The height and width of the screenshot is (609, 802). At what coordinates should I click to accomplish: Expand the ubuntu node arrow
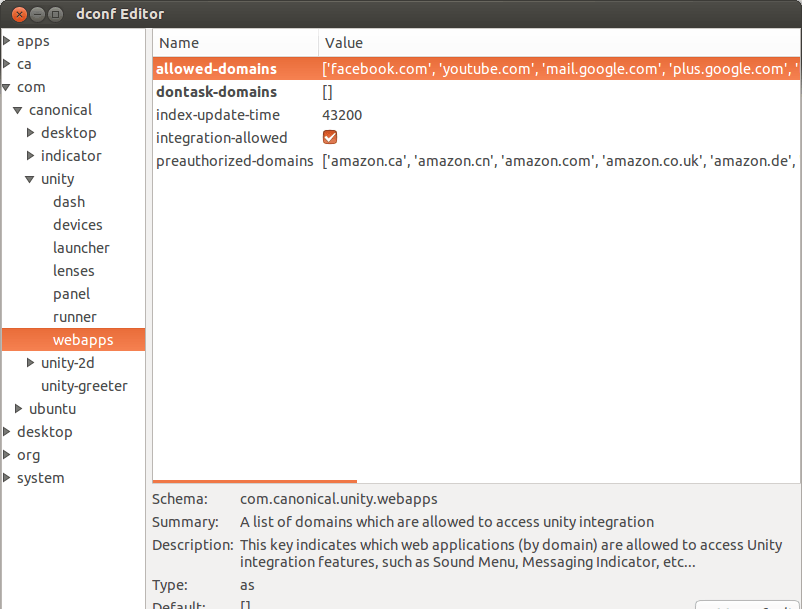(x=18, y=409)
